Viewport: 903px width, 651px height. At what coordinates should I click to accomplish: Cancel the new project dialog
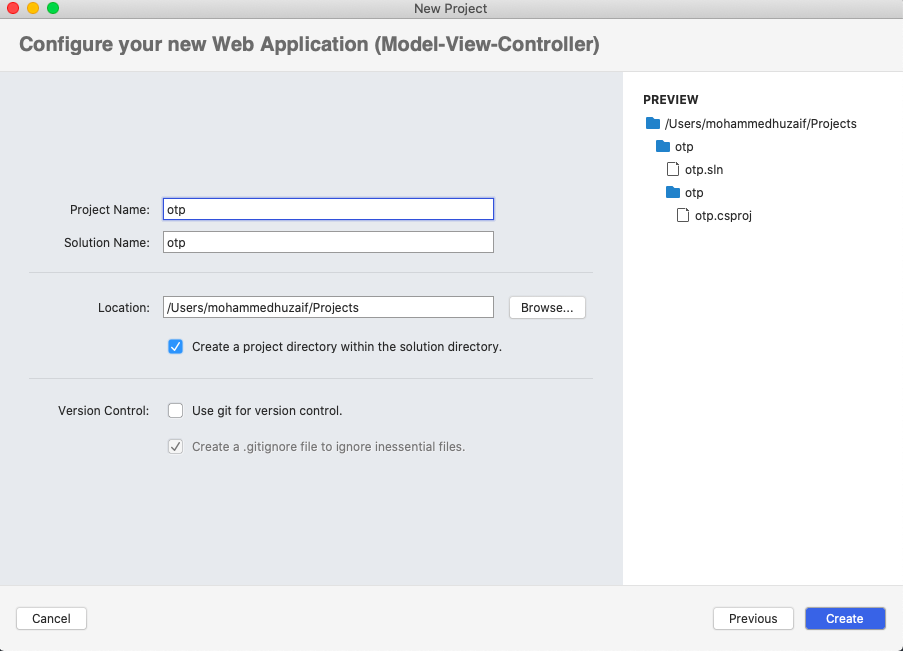click(51, 618)
